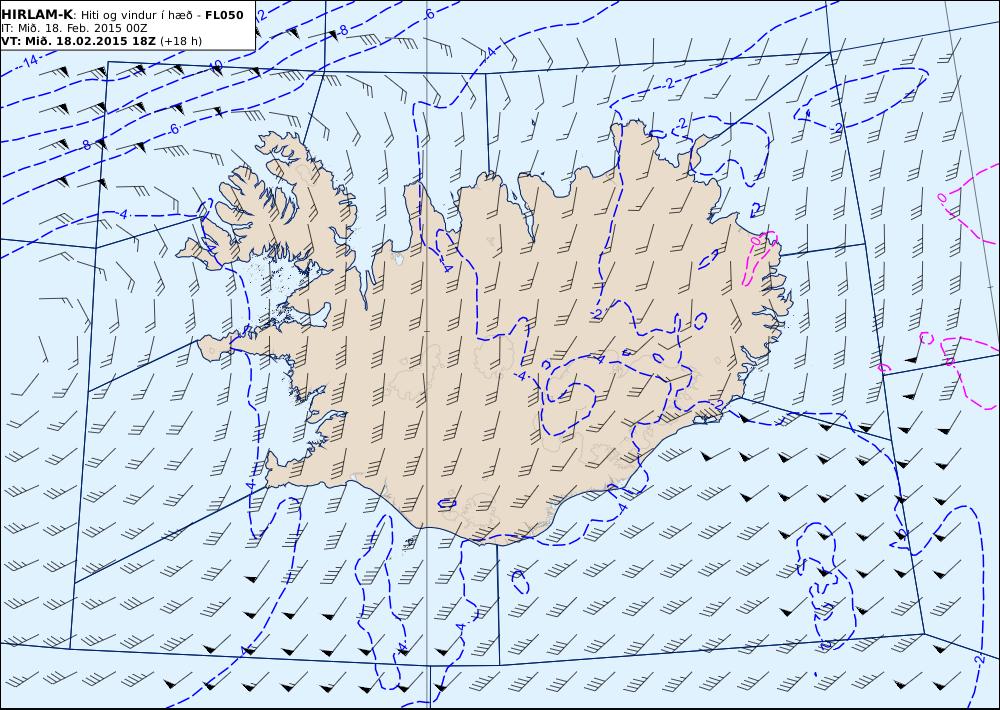Click the '(+18 h)' forecast offset text
This screenshot has width=1000, height=710.
tap(180, 41)
